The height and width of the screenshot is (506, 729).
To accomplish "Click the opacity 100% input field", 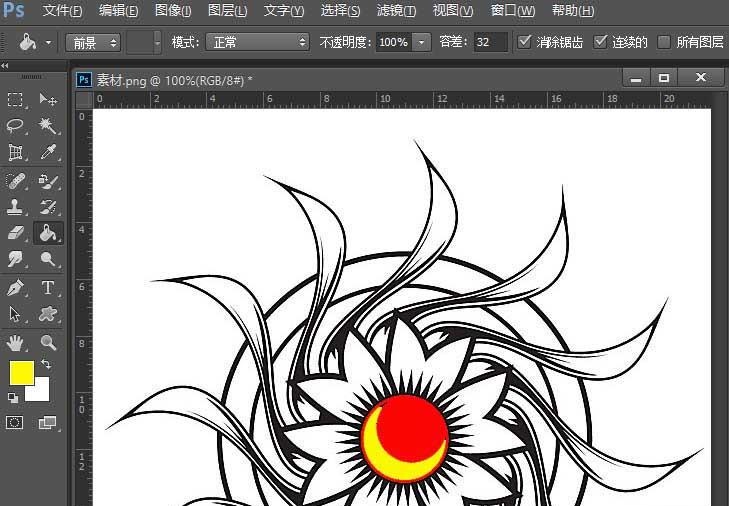I will point(394,42).
